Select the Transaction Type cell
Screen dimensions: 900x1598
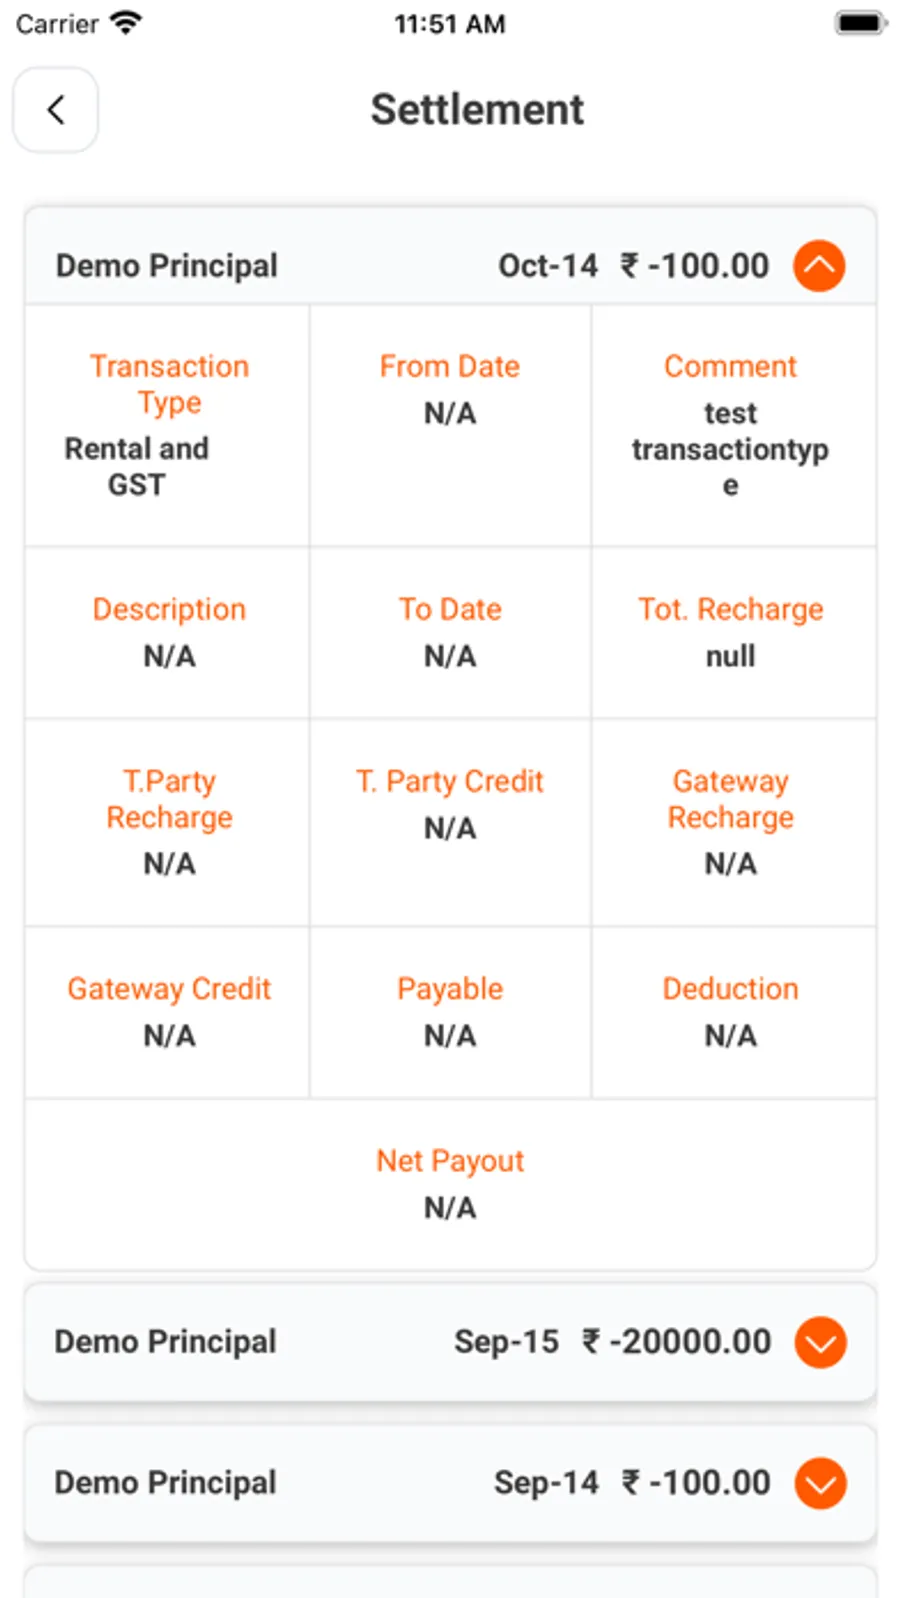click(x=168, y=425)
